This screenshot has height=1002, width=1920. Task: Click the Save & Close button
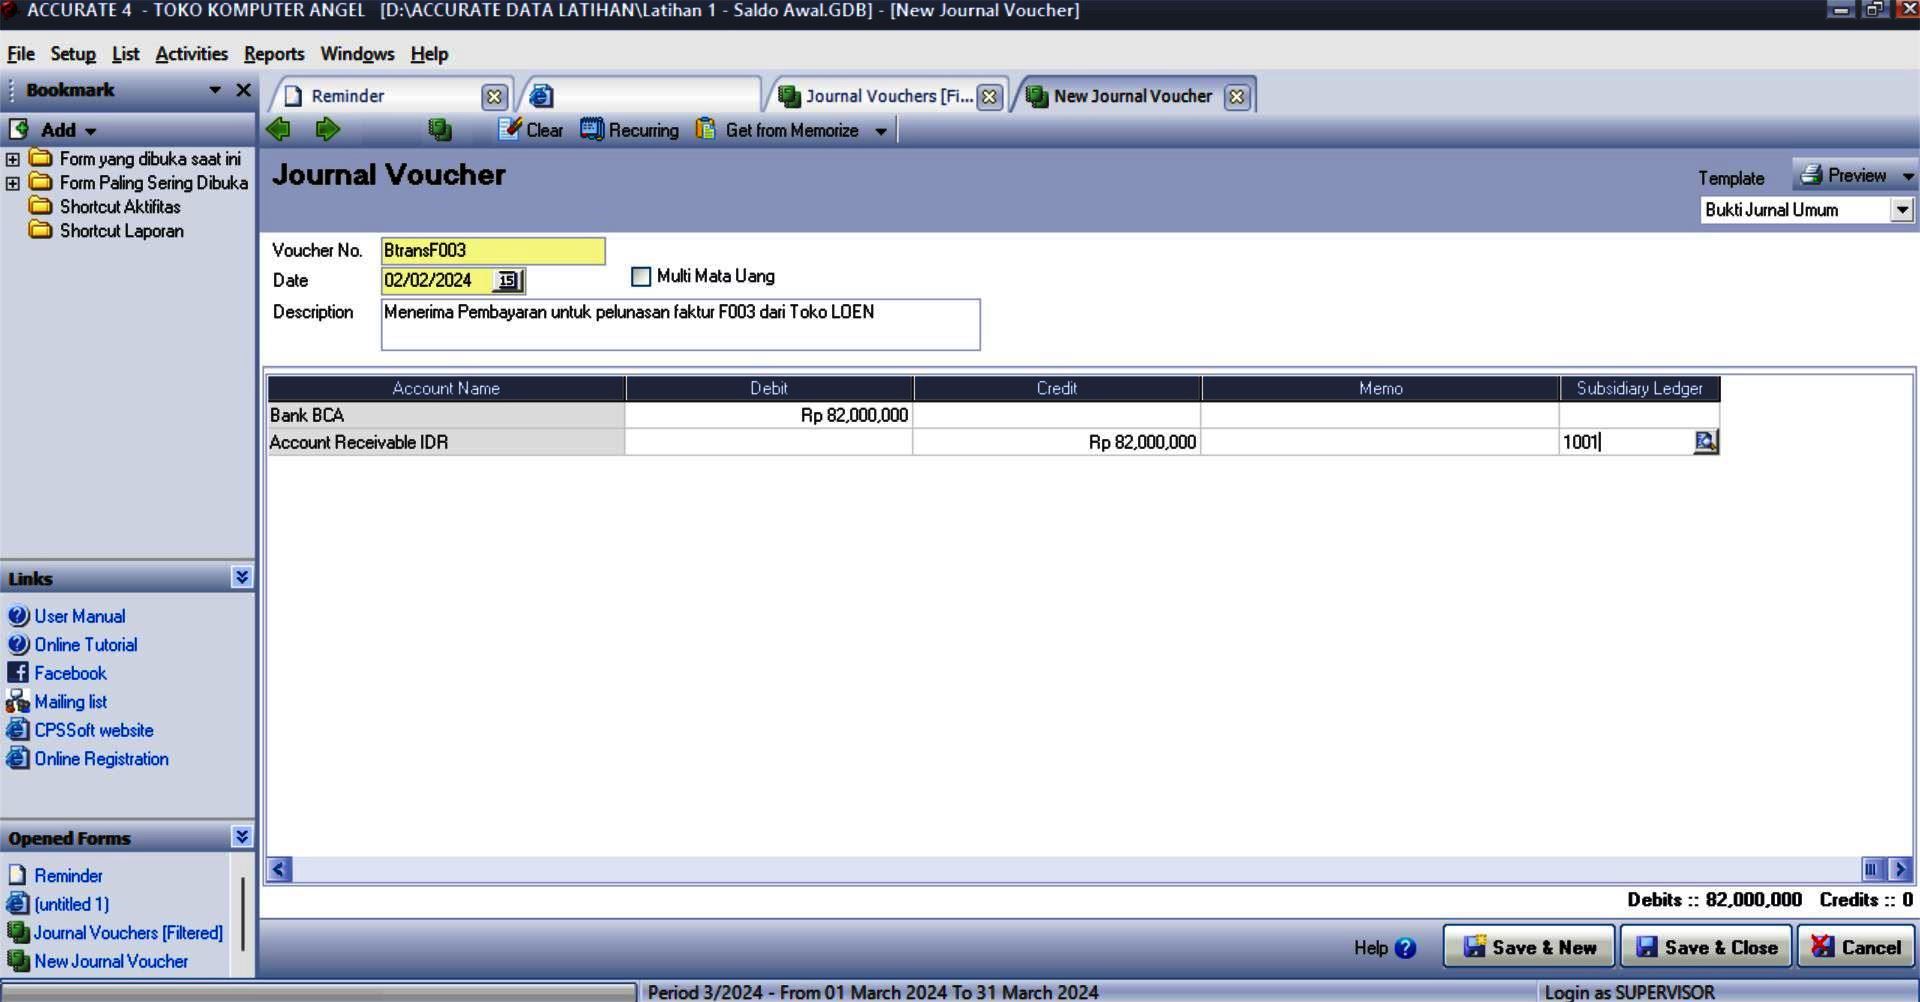[1706, 947]
